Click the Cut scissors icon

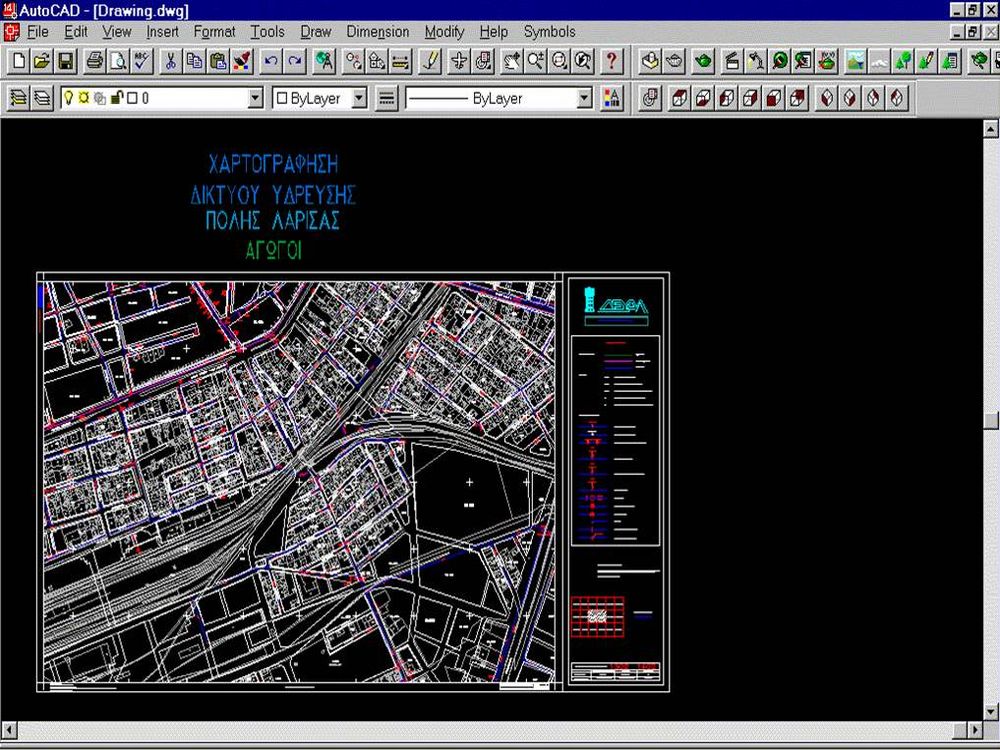pyautogui.click(x=170, y=61)
